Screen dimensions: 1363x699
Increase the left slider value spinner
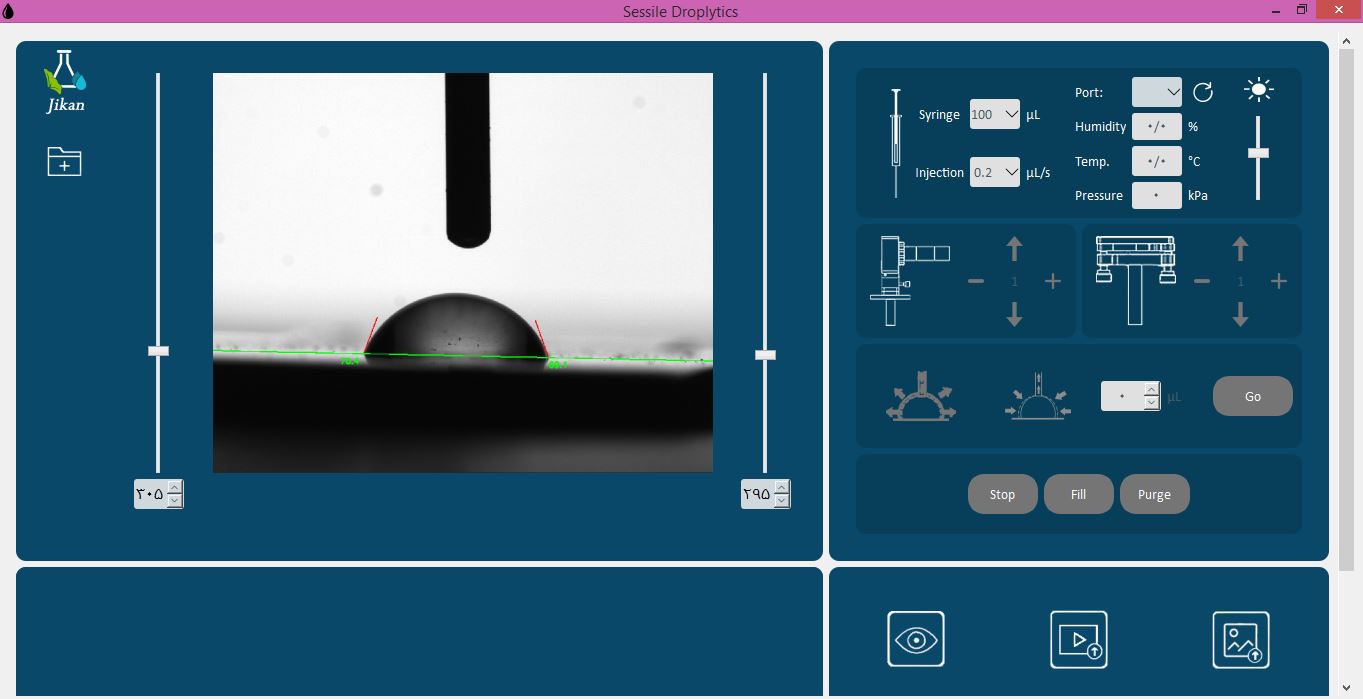pos(175,488)
